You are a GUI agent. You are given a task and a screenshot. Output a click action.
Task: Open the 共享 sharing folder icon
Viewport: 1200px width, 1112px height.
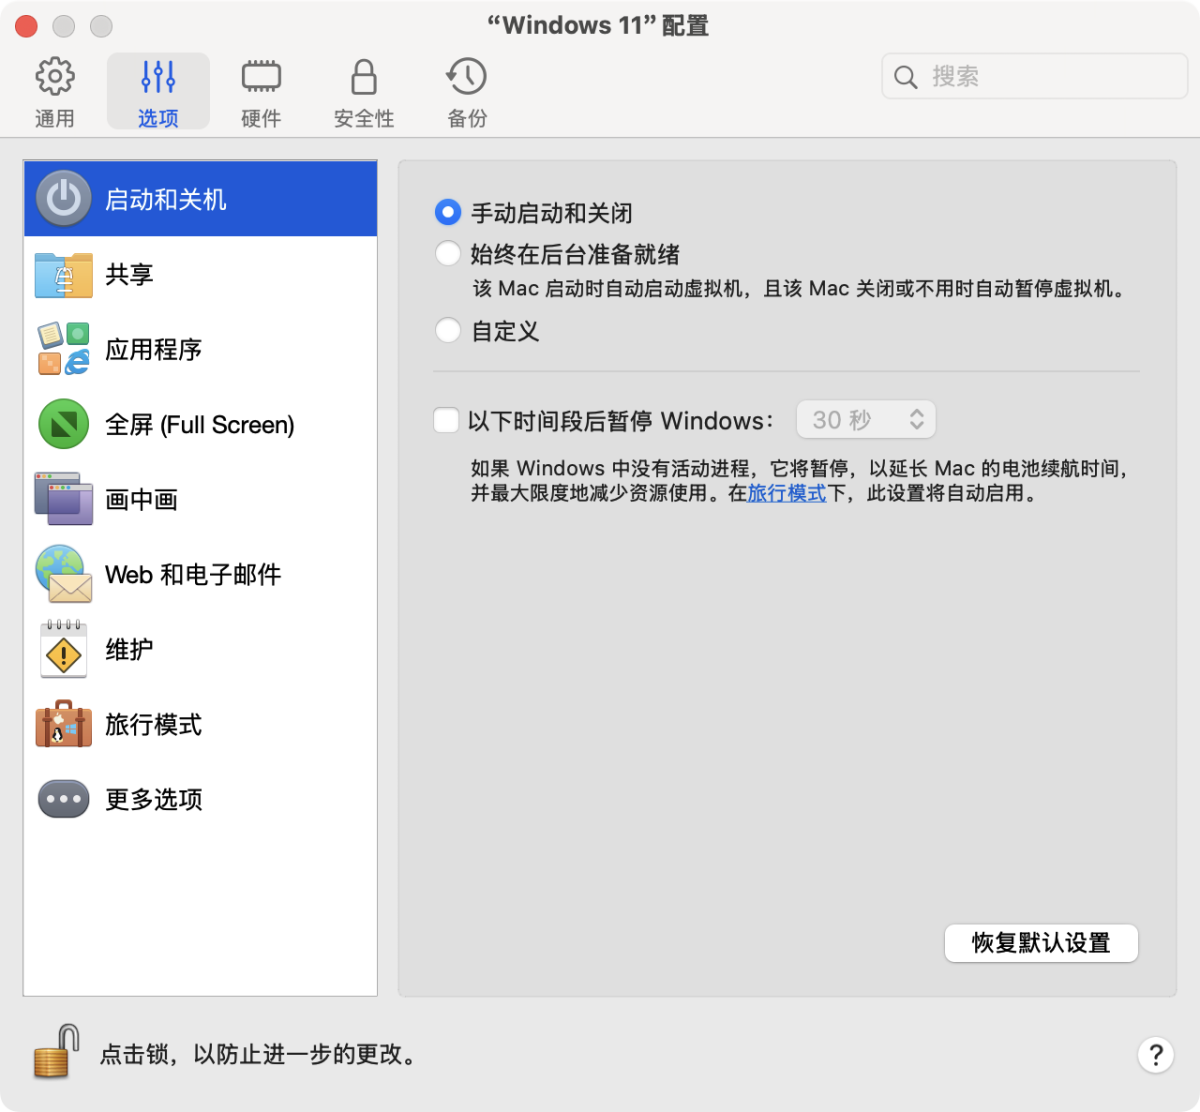coord(63,275)
